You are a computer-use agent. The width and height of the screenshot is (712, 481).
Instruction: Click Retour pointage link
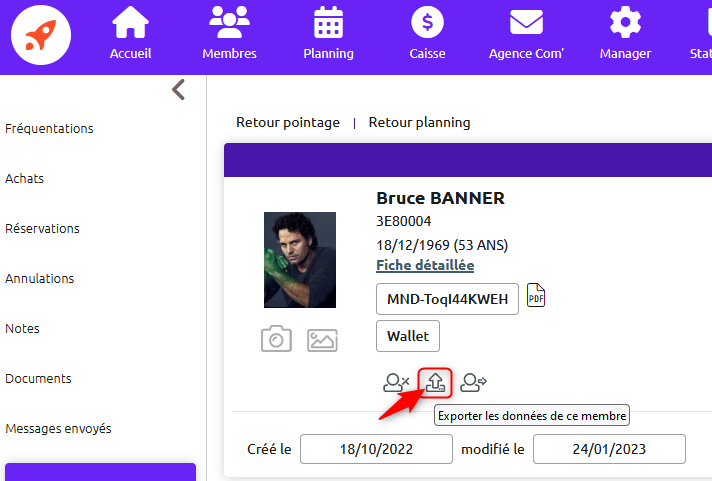coord(288,123)
